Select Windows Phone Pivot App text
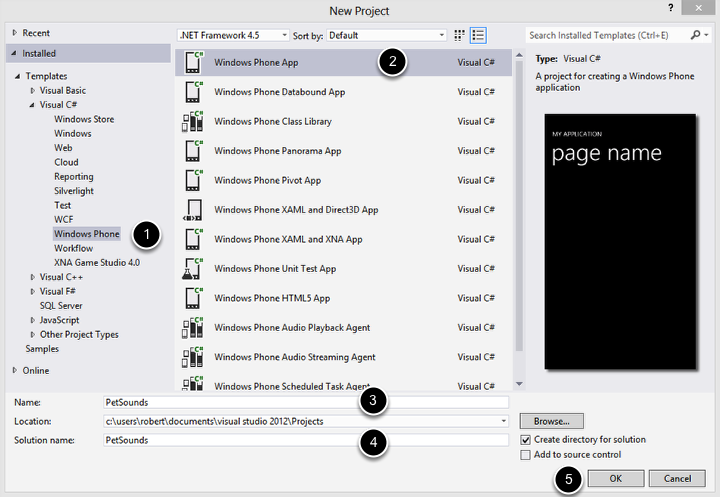Image resolution: width=720 pixels, height=497 pixels. pyautogui.click(x=267, y=181)
